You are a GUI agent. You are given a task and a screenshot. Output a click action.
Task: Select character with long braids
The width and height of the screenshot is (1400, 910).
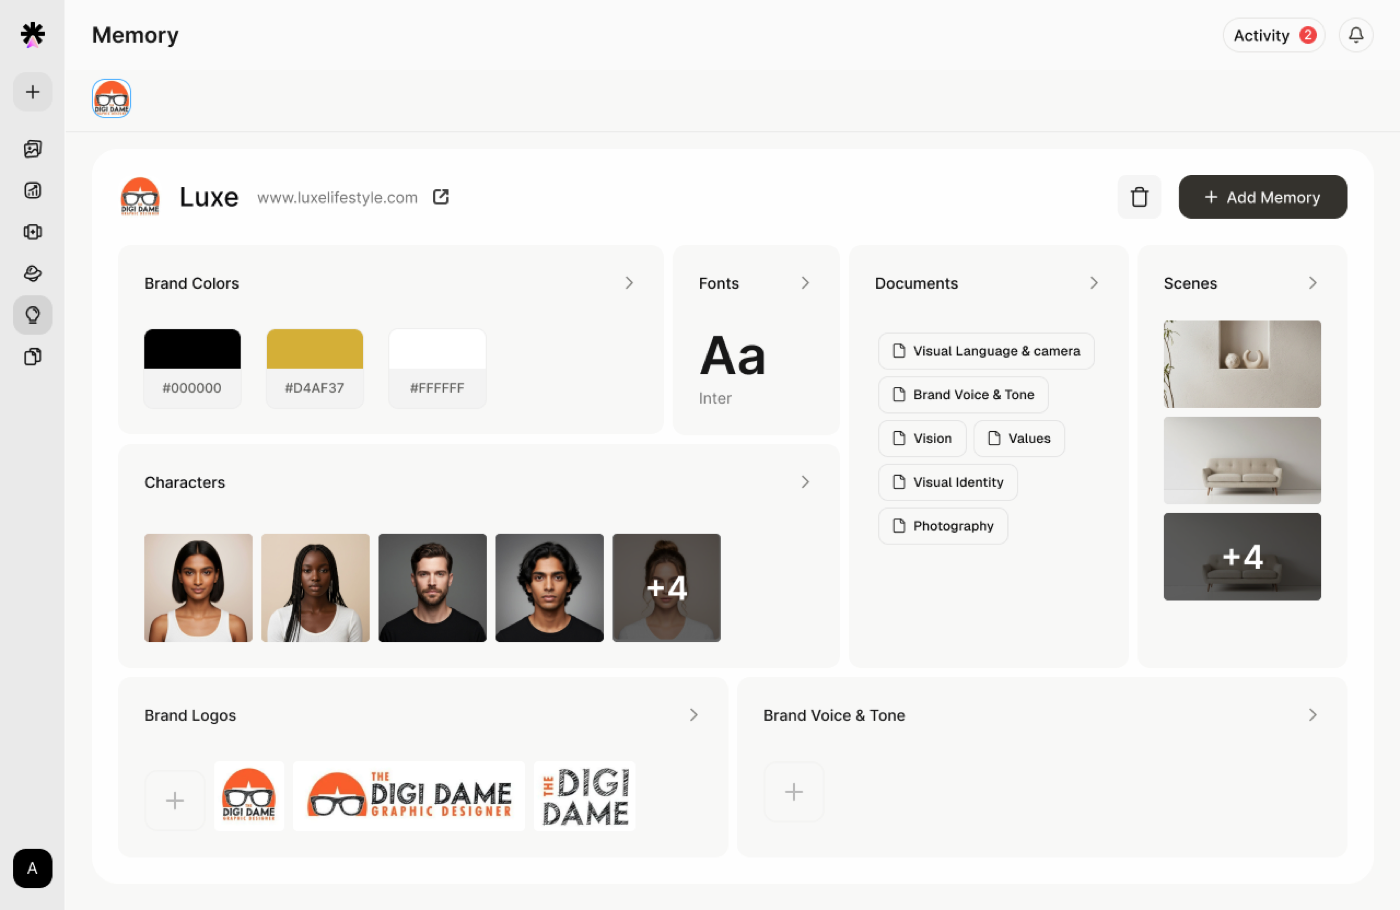coord(315,588)
